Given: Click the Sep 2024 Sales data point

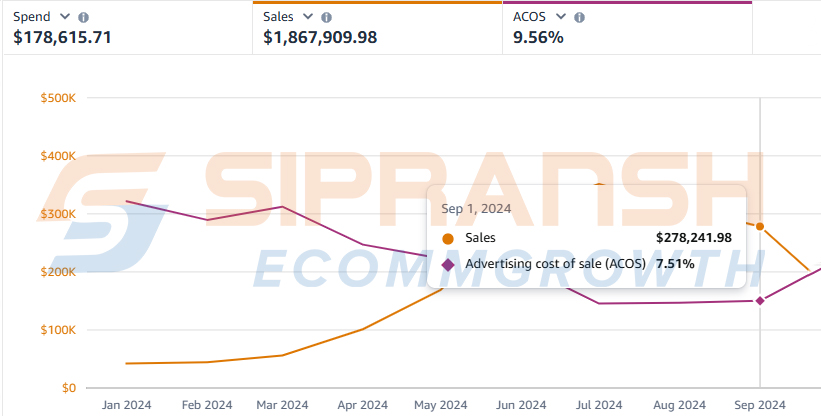Looking at the screenshot, I should click(760, 226).
